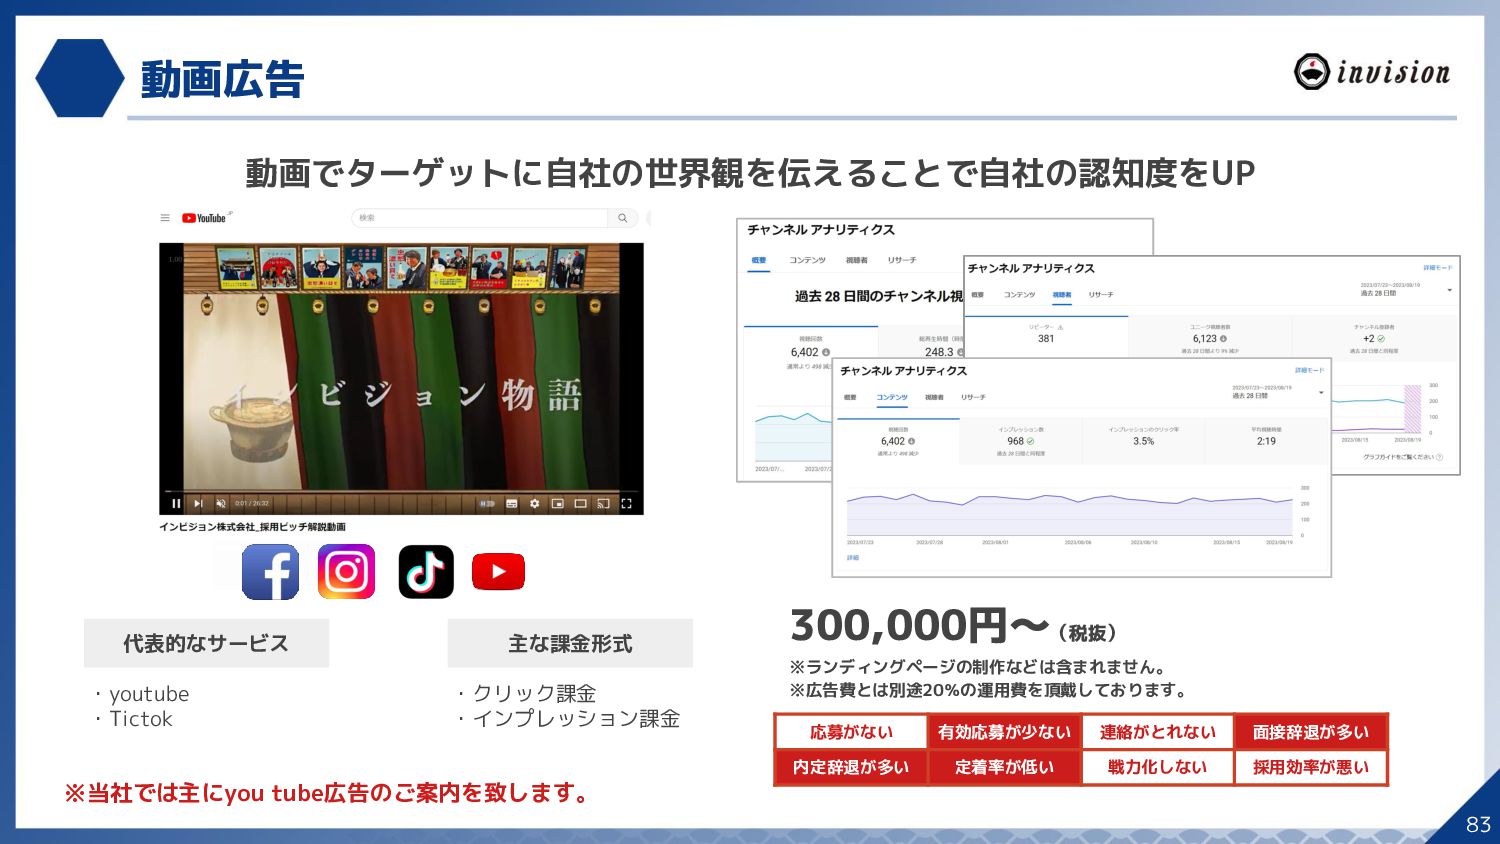Click the 300,000円〜 price text

coord(919,626)
